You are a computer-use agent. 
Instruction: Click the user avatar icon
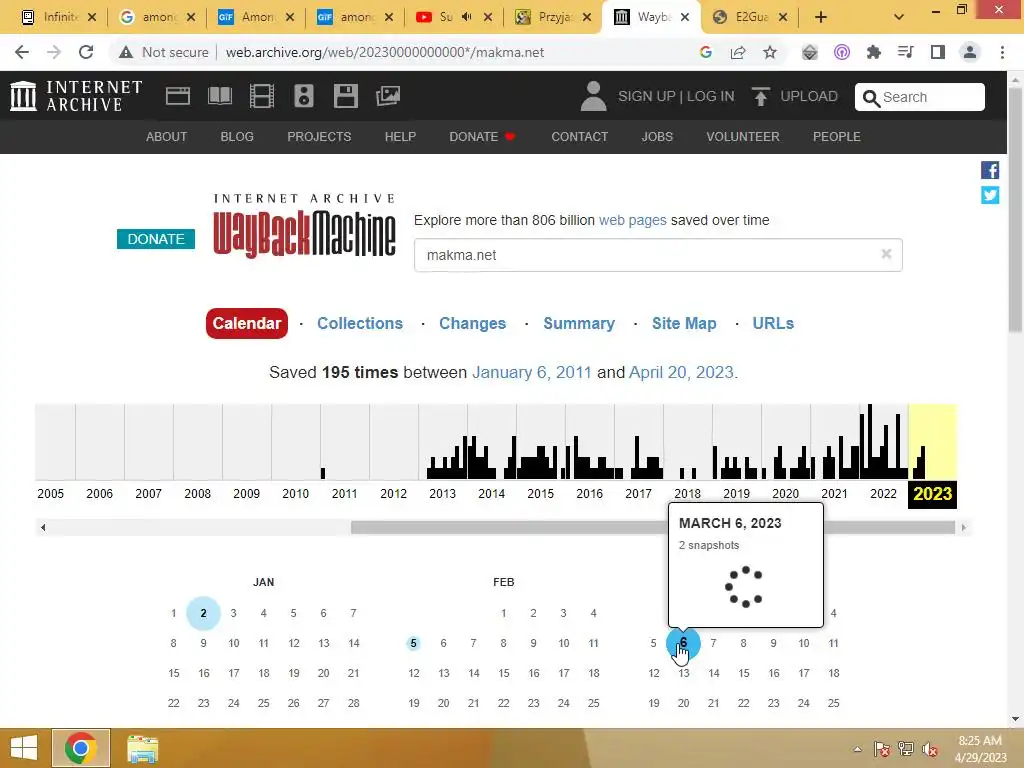[x=593, y=96]
